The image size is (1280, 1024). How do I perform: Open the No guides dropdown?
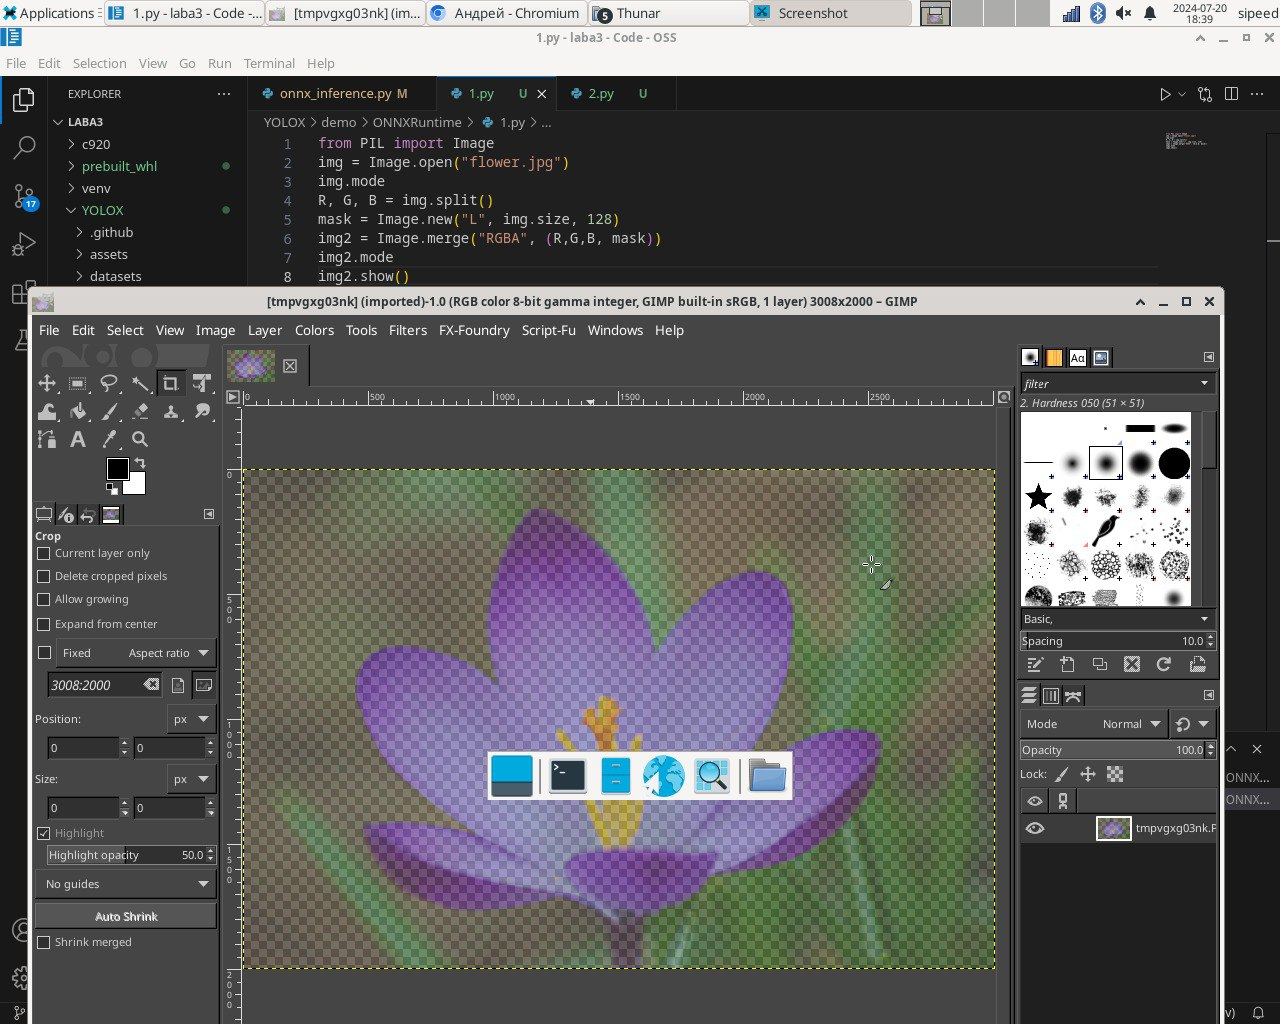pyautogui.click(x=127, y=884)
